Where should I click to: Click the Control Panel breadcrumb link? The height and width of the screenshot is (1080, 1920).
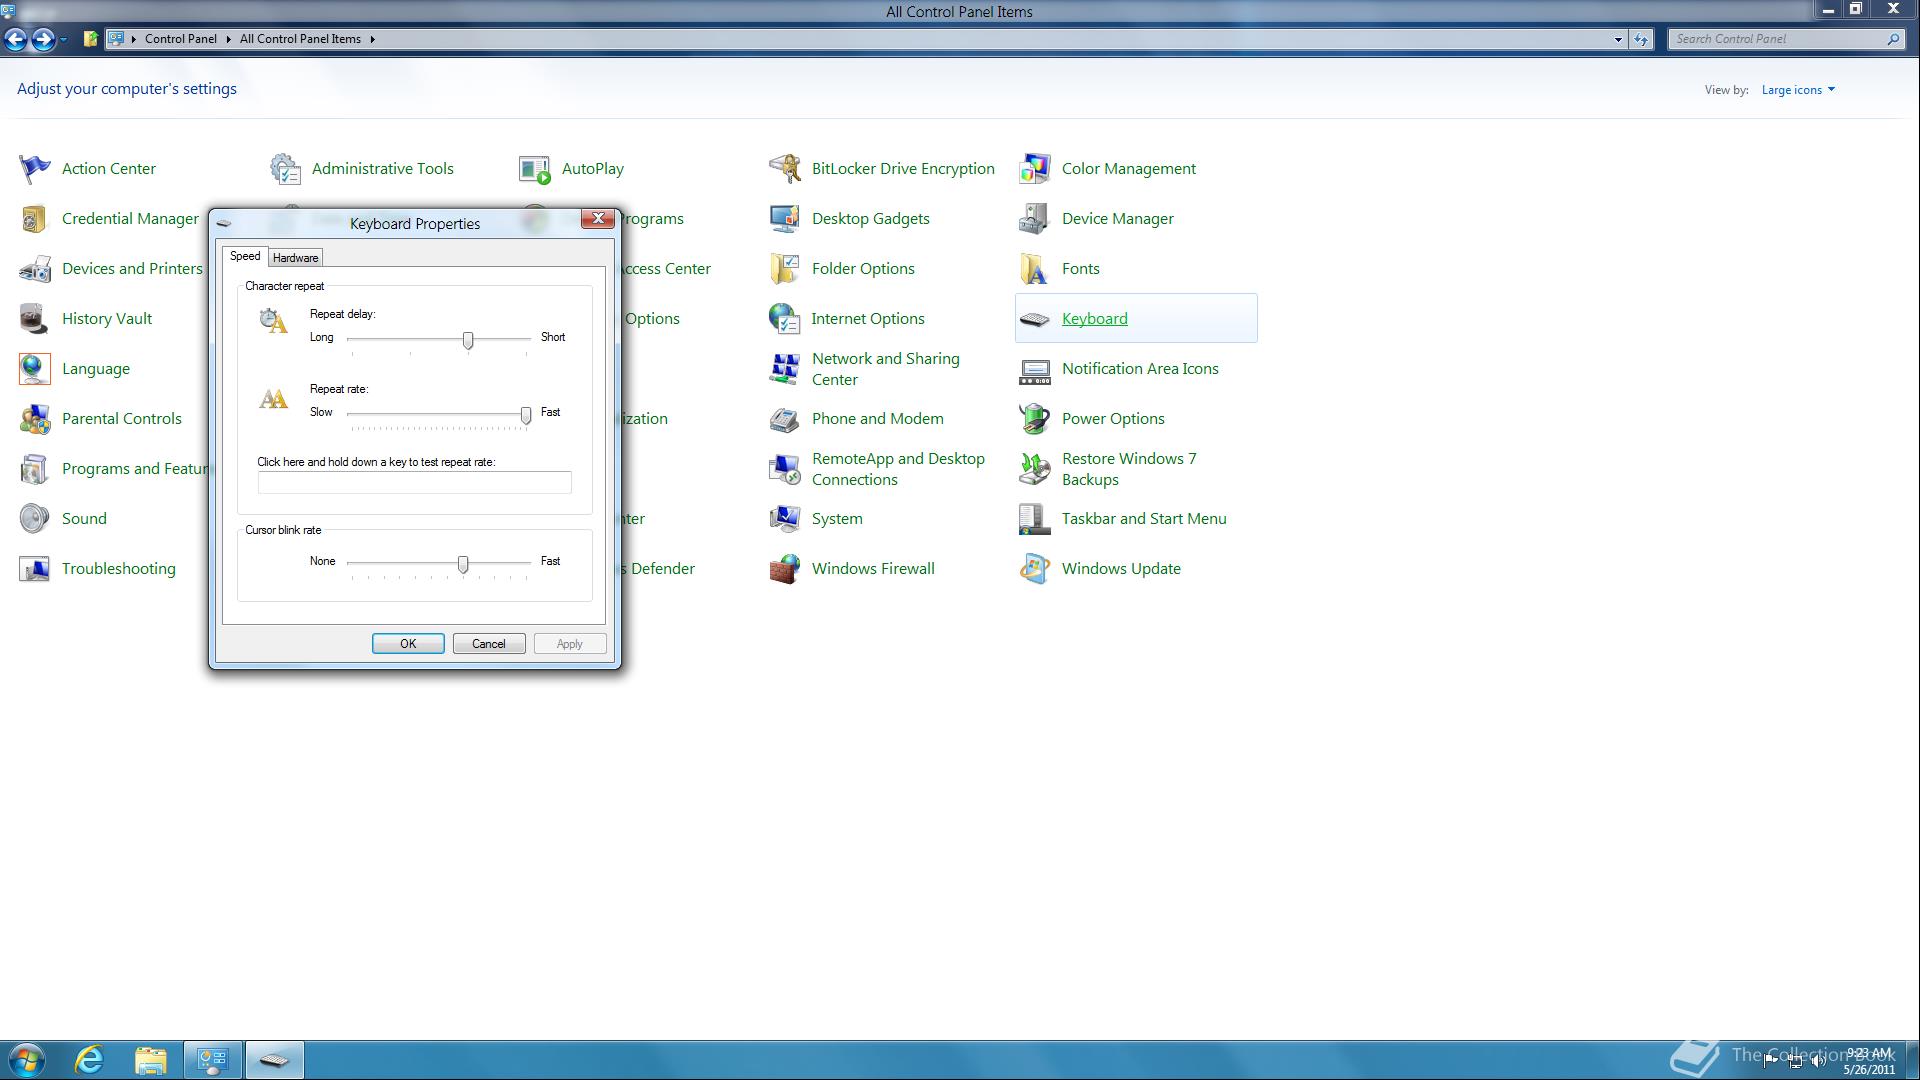(180, 39)
